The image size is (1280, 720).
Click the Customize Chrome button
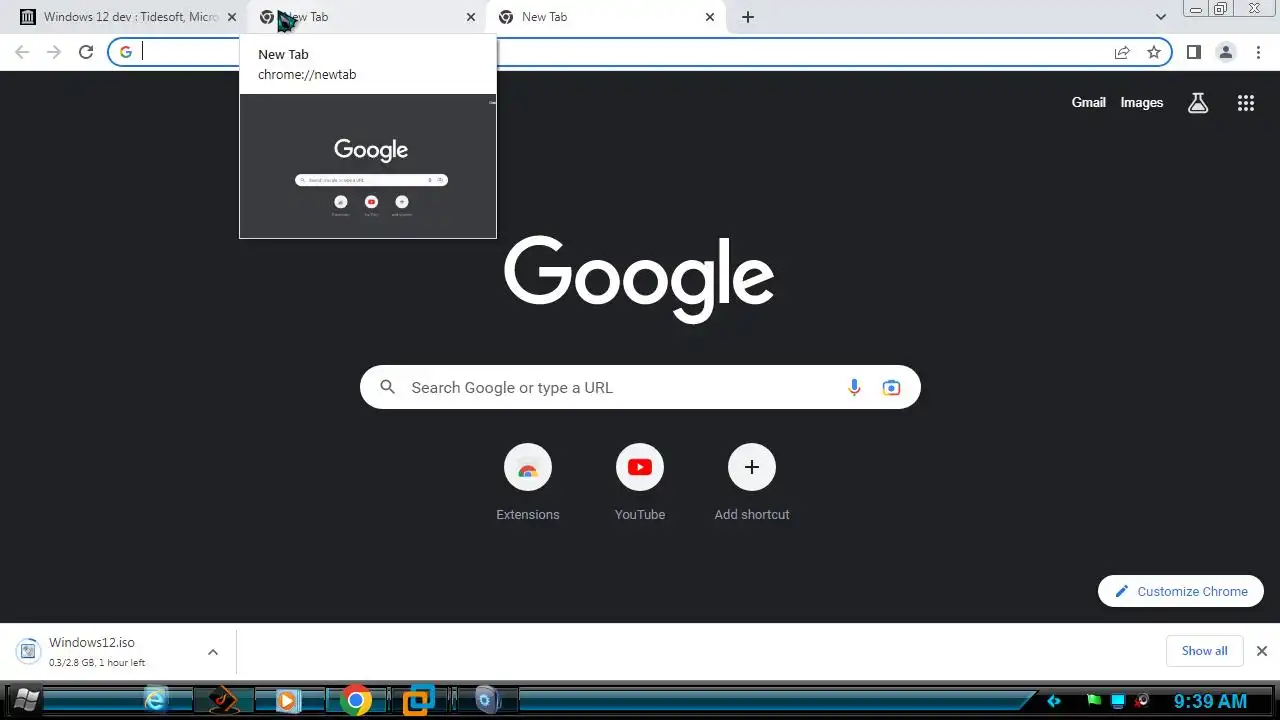pyautogui.click(x=1181, y=591)
